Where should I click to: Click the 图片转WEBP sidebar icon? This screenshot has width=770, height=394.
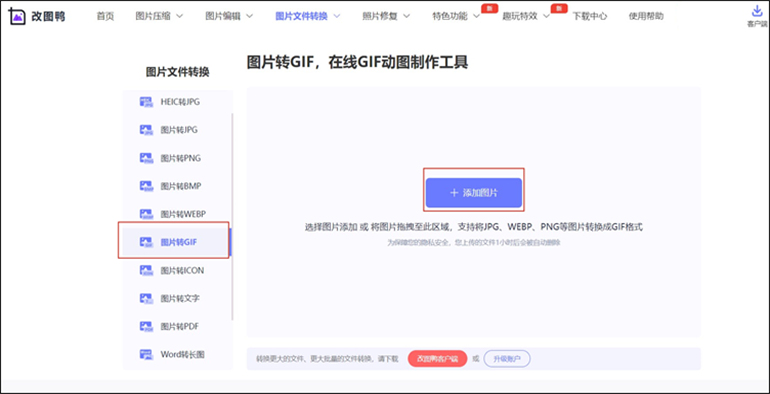click(146, 214)
